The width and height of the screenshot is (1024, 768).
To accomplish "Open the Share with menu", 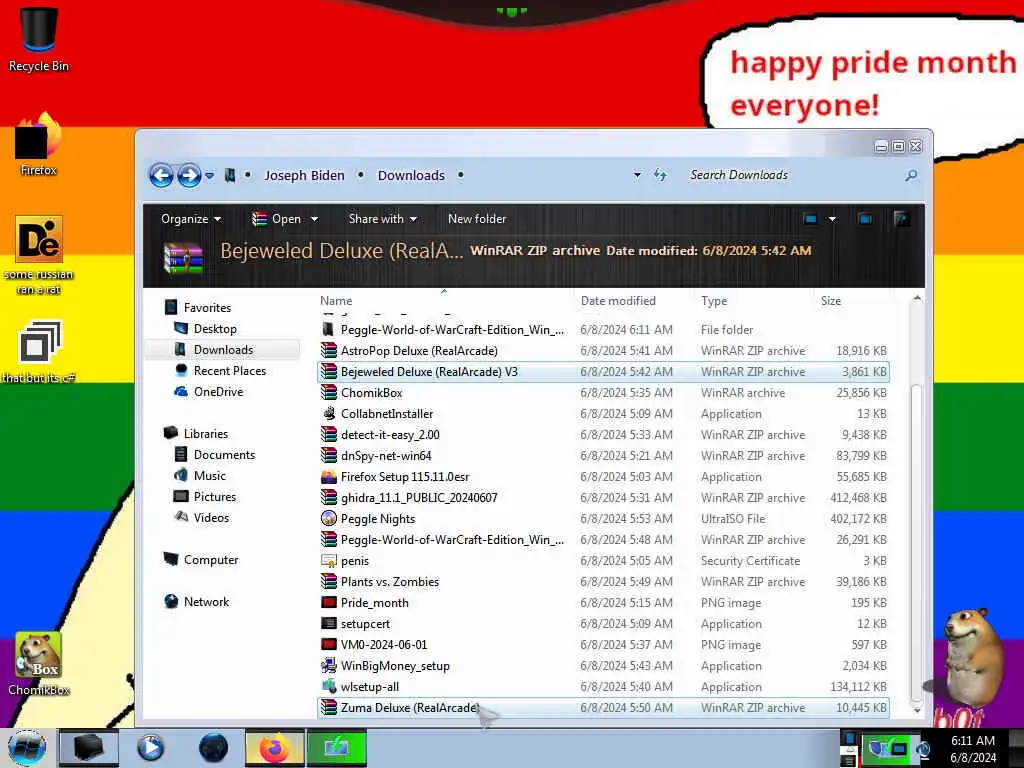I will (x=383, y=219).
